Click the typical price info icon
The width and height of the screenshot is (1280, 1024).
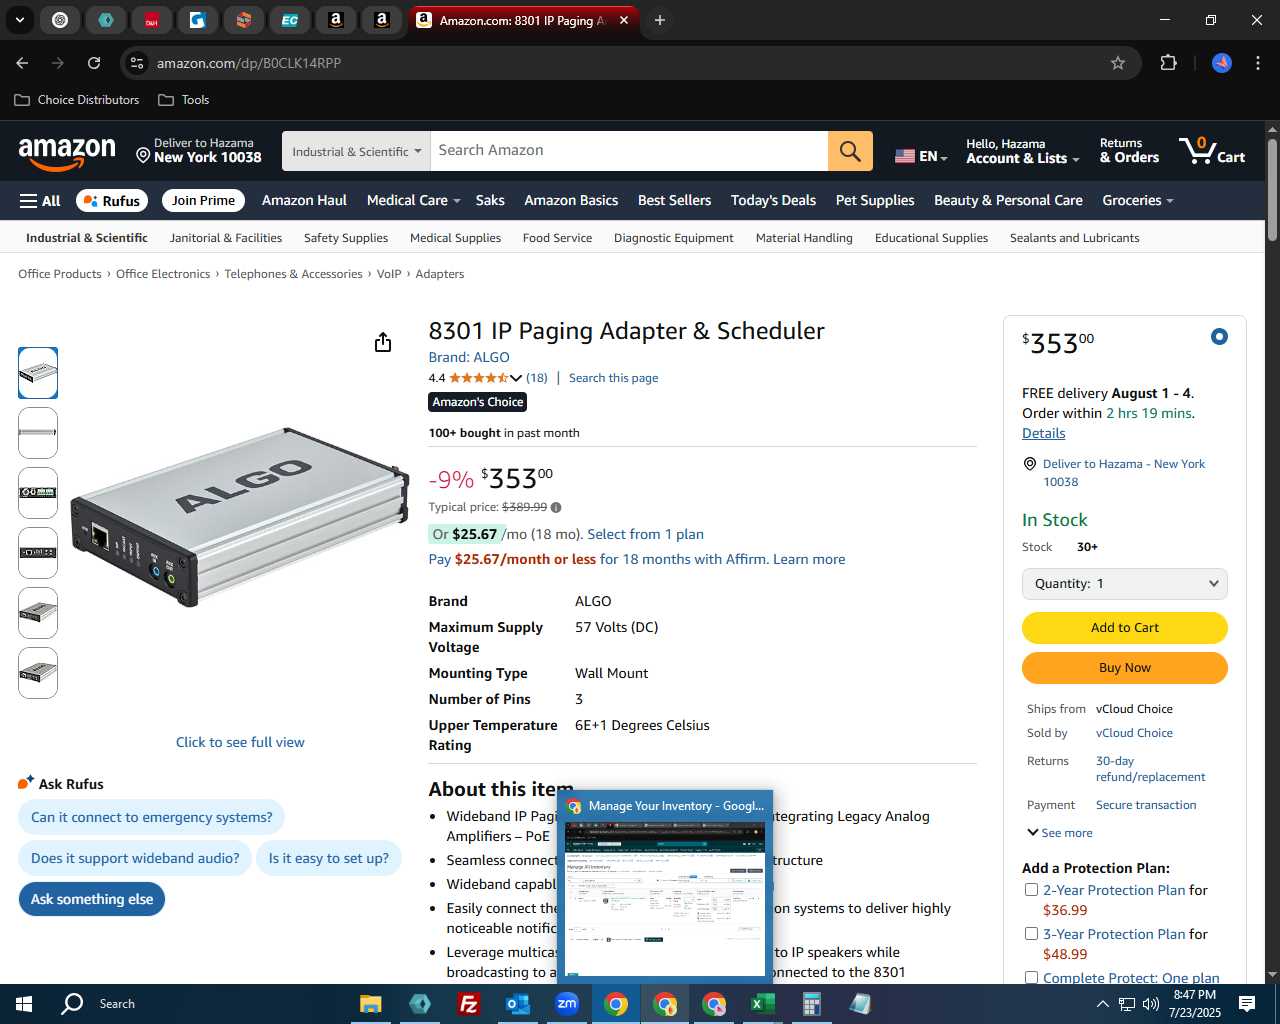(556, 507)
